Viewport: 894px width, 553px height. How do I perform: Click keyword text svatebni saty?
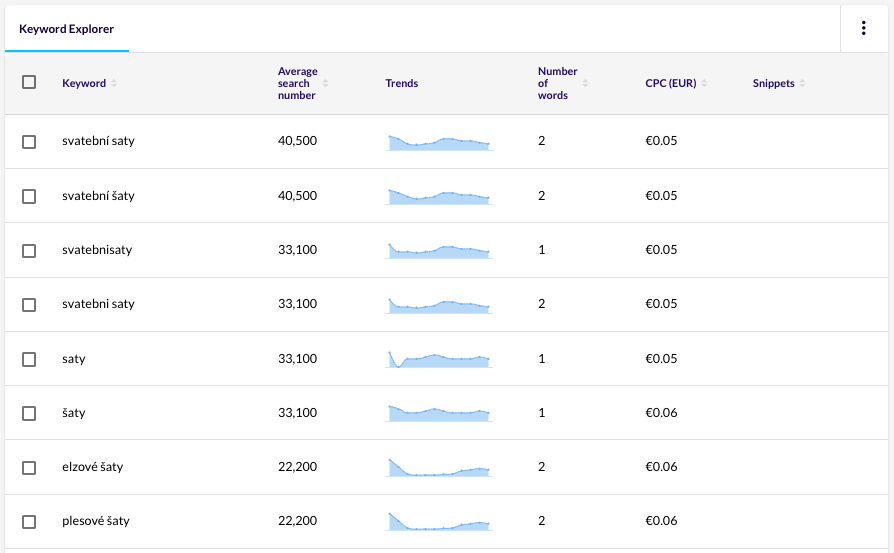98,304
